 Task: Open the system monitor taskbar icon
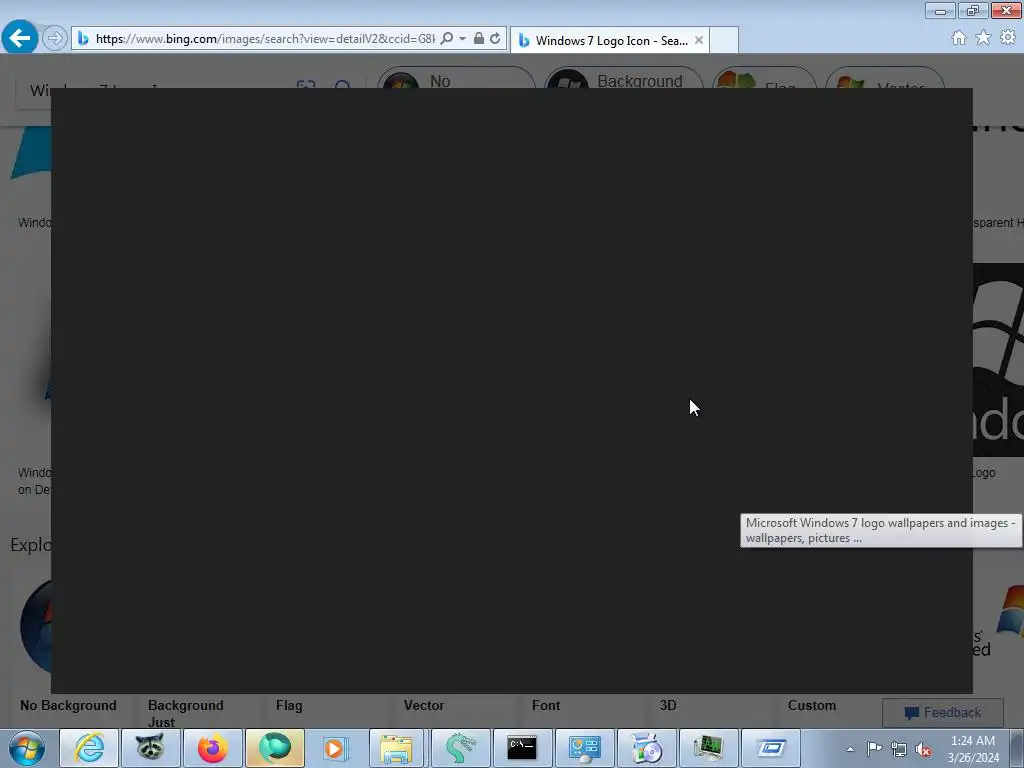click(x=708, y=748)
